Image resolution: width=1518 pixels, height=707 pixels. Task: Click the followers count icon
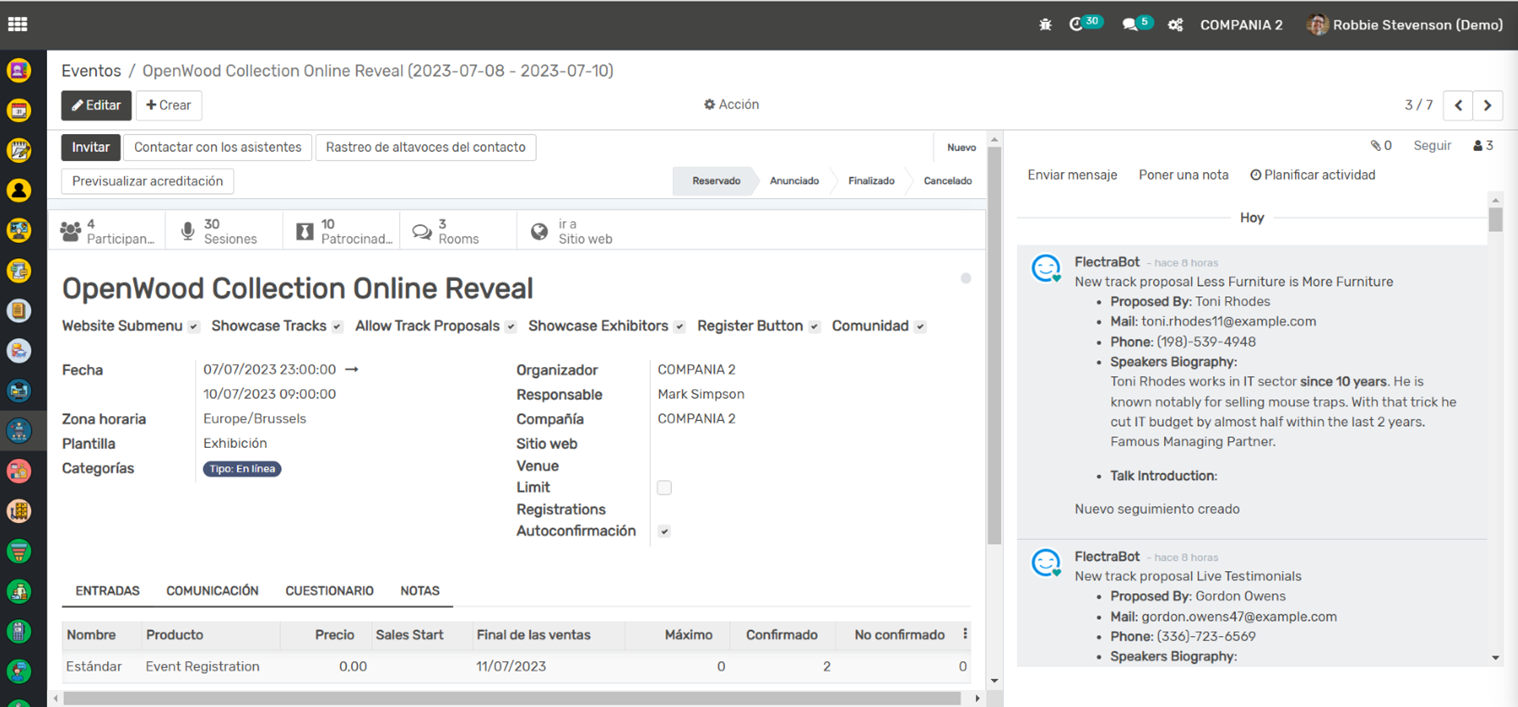(x=1483, y=146)
